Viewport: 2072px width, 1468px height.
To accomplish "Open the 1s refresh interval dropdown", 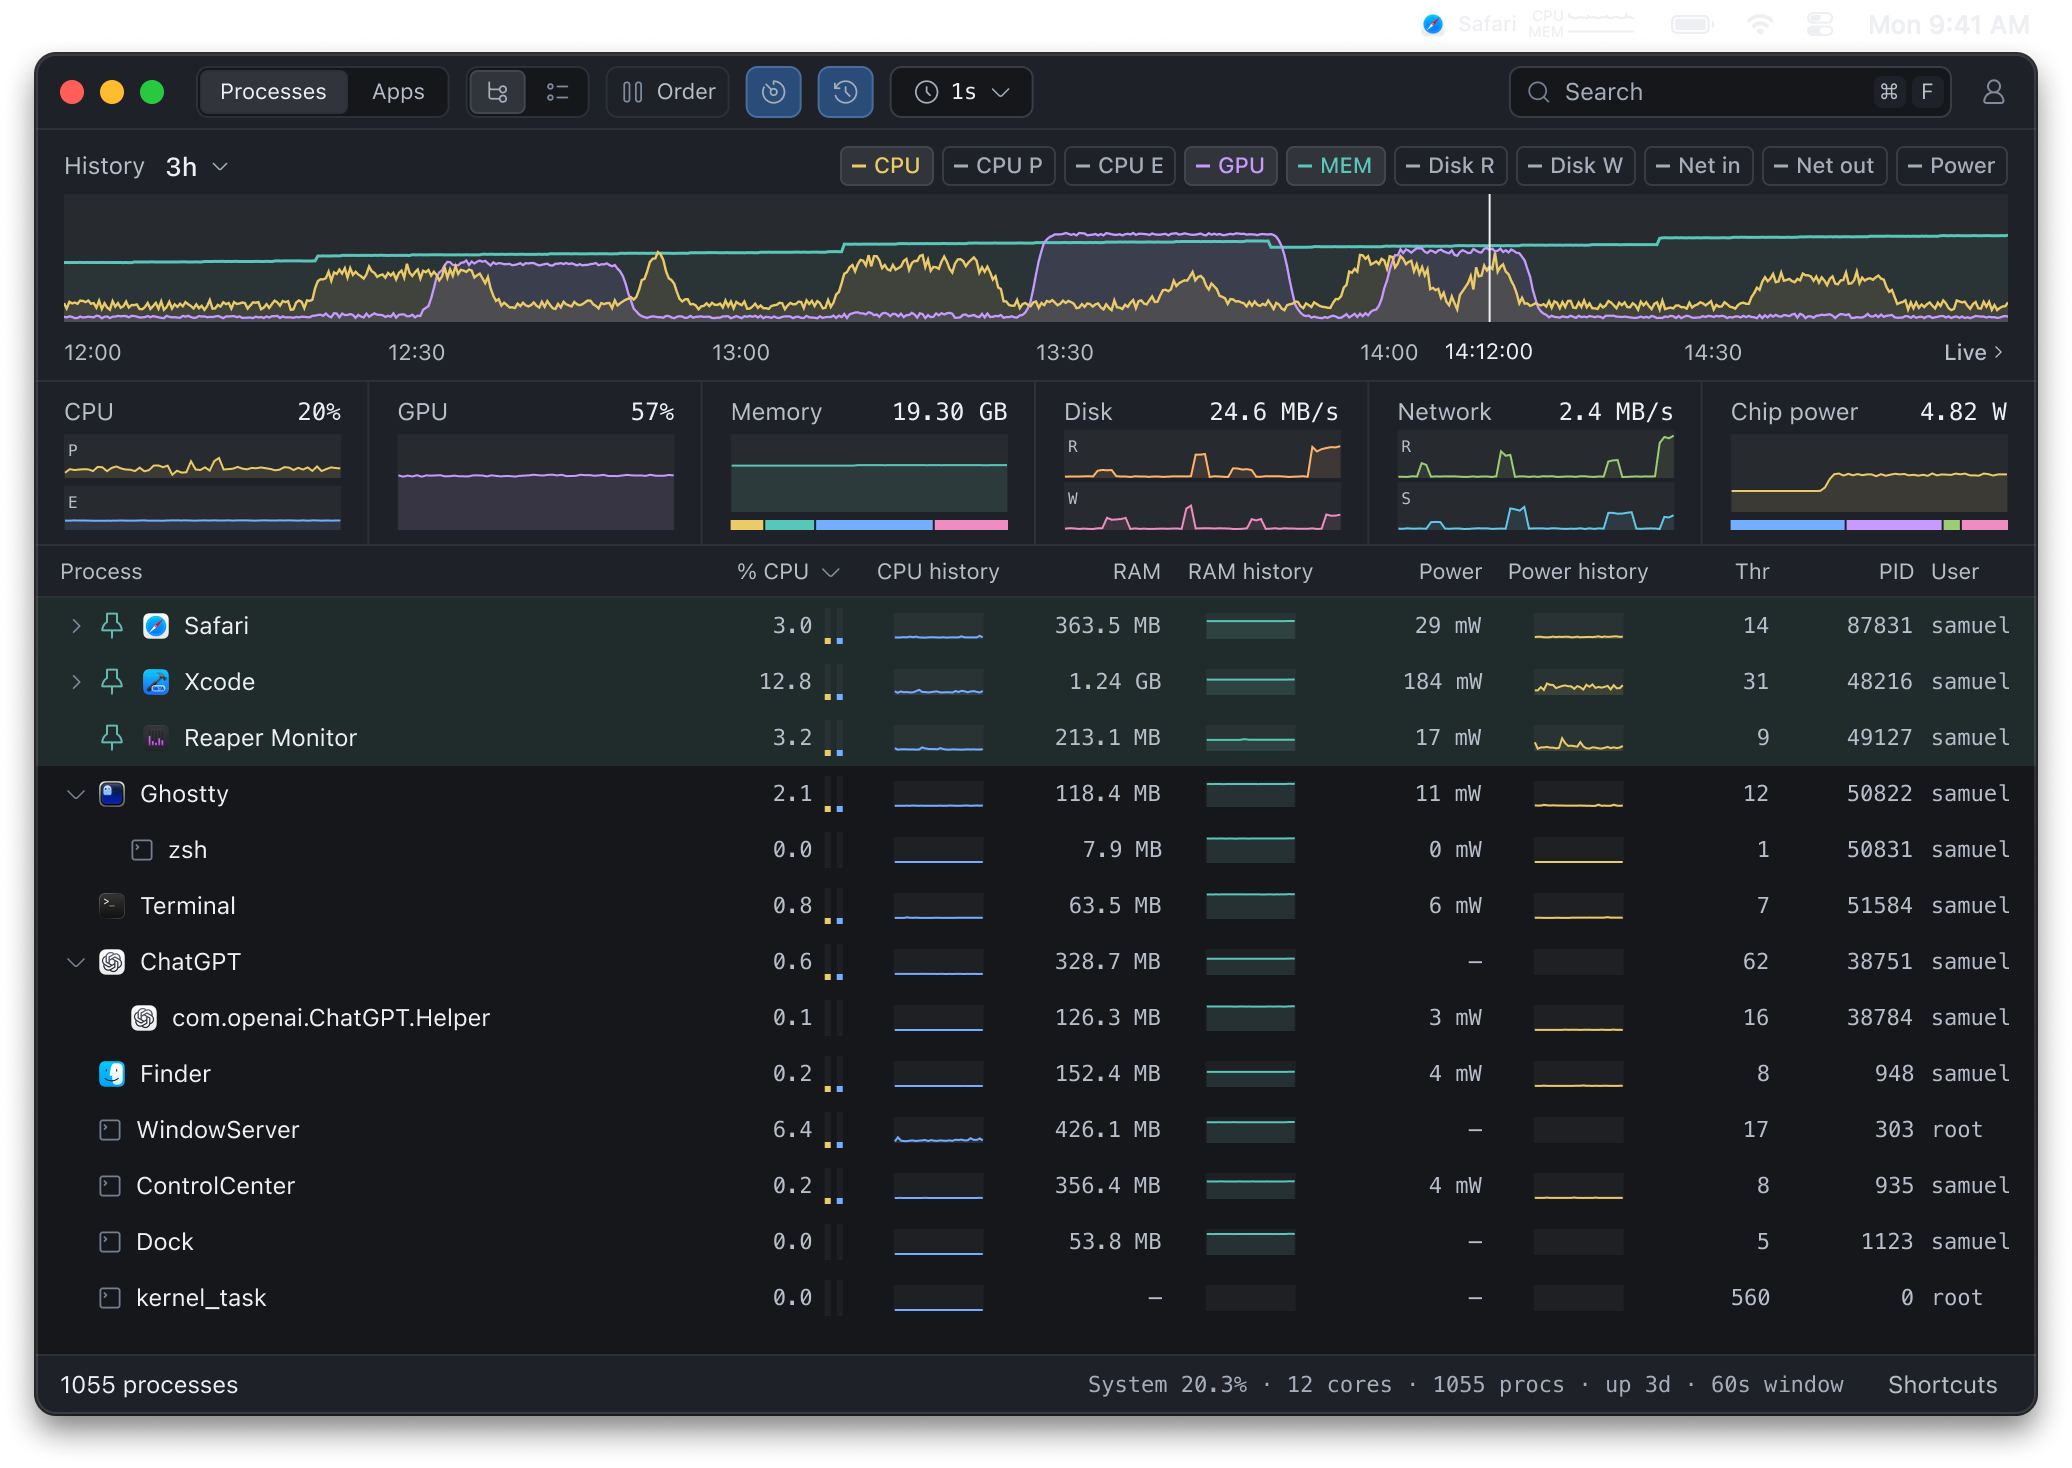I will (961, 92).
